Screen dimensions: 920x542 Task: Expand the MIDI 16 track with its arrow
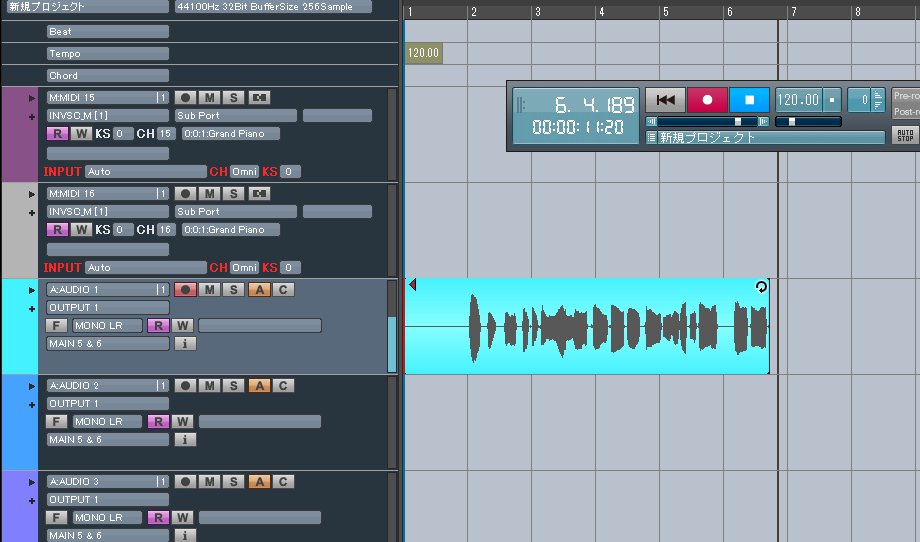tap(32, 194)
